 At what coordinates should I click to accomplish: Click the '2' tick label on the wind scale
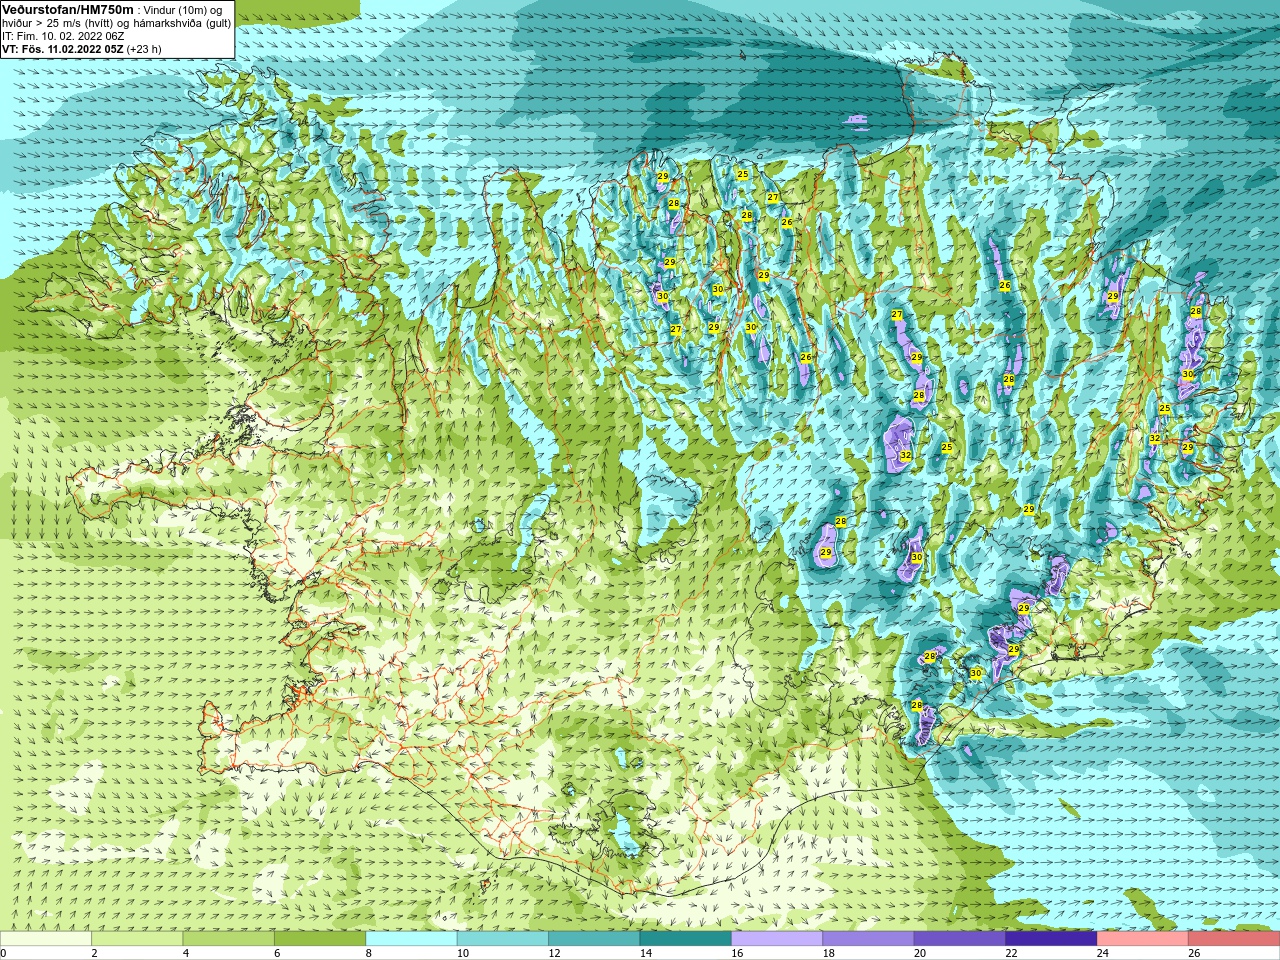[x=94, y=953]
